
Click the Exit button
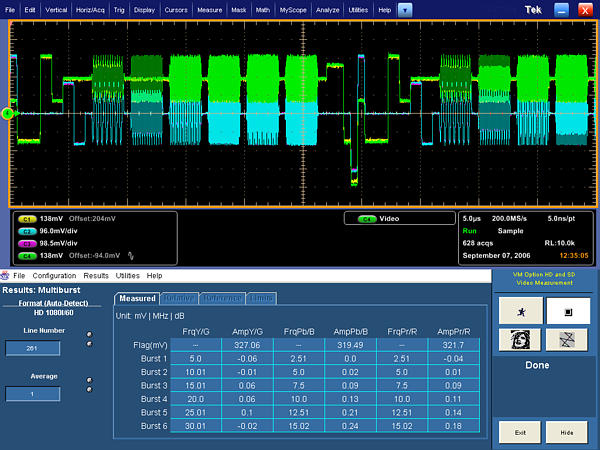point(521,432)
